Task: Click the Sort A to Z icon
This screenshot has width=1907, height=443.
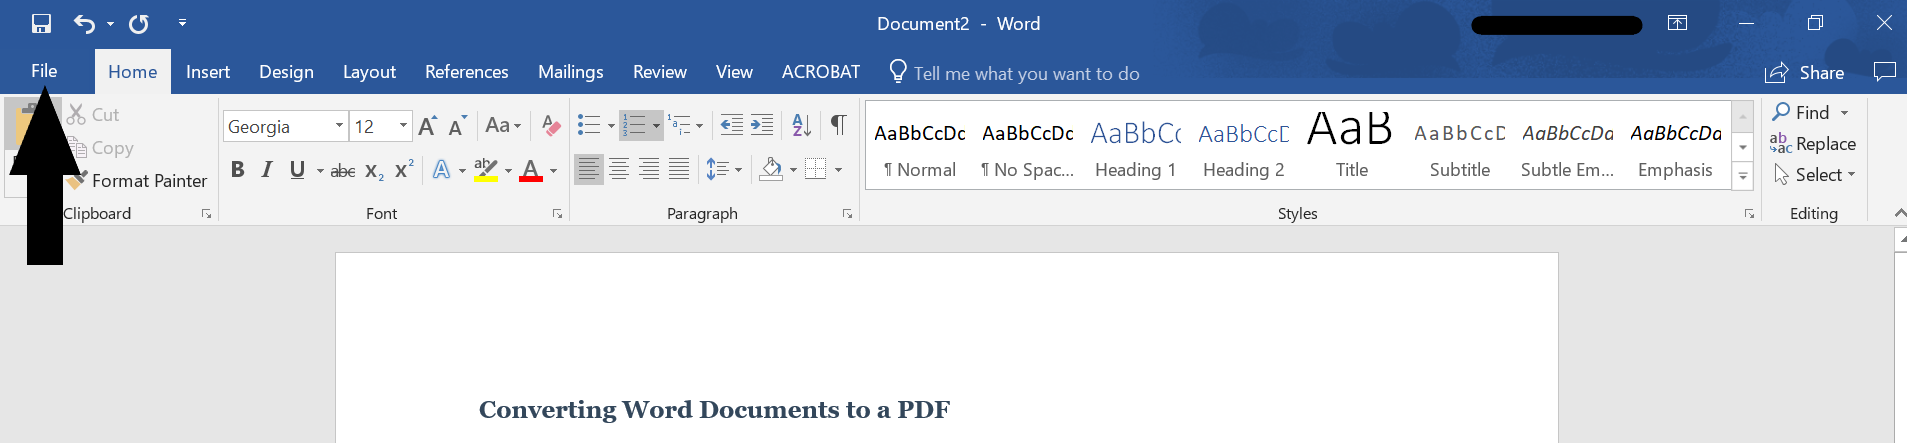Action: (801, 126)
